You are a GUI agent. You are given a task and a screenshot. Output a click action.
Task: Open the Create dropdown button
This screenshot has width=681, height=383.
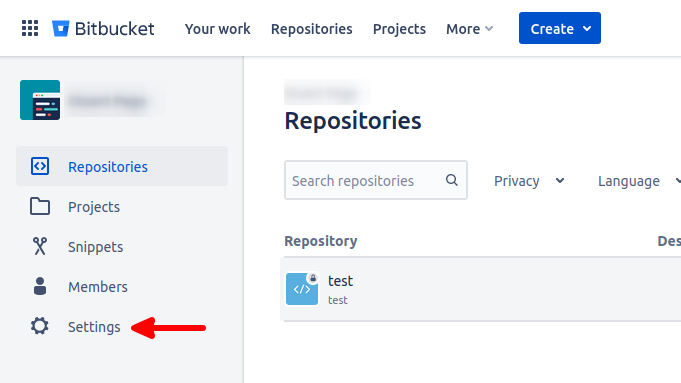(x=559, y=28)
